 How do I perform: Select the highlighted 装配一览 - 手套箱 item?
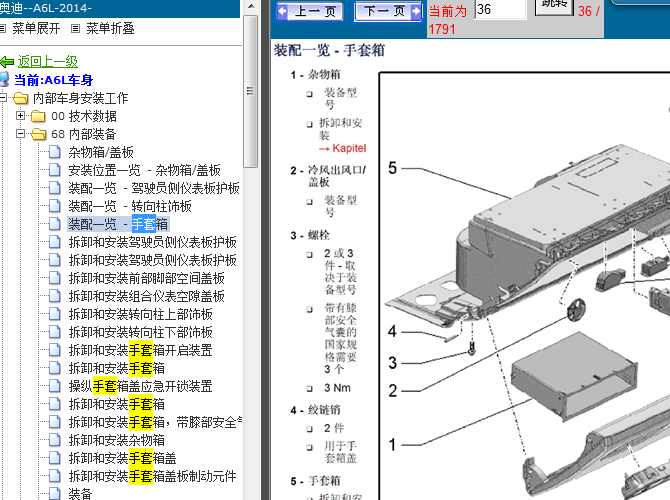point(118,224)
